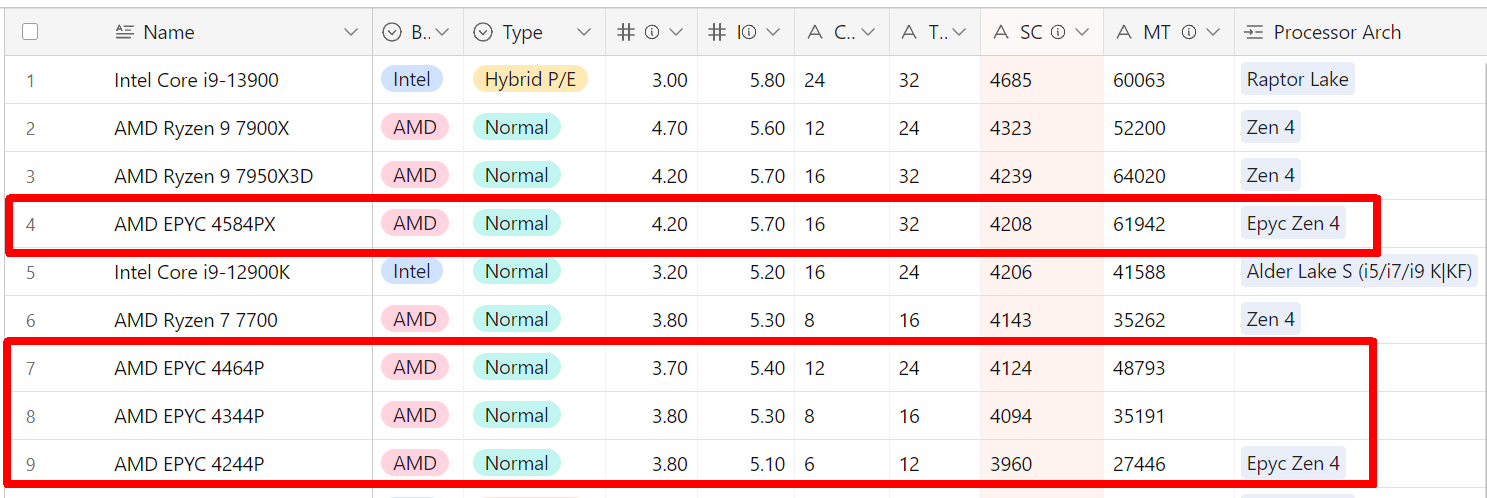The image size is (1487, 498).
Task: Click the text icon of the MT column
Action: click(1124, 33)
